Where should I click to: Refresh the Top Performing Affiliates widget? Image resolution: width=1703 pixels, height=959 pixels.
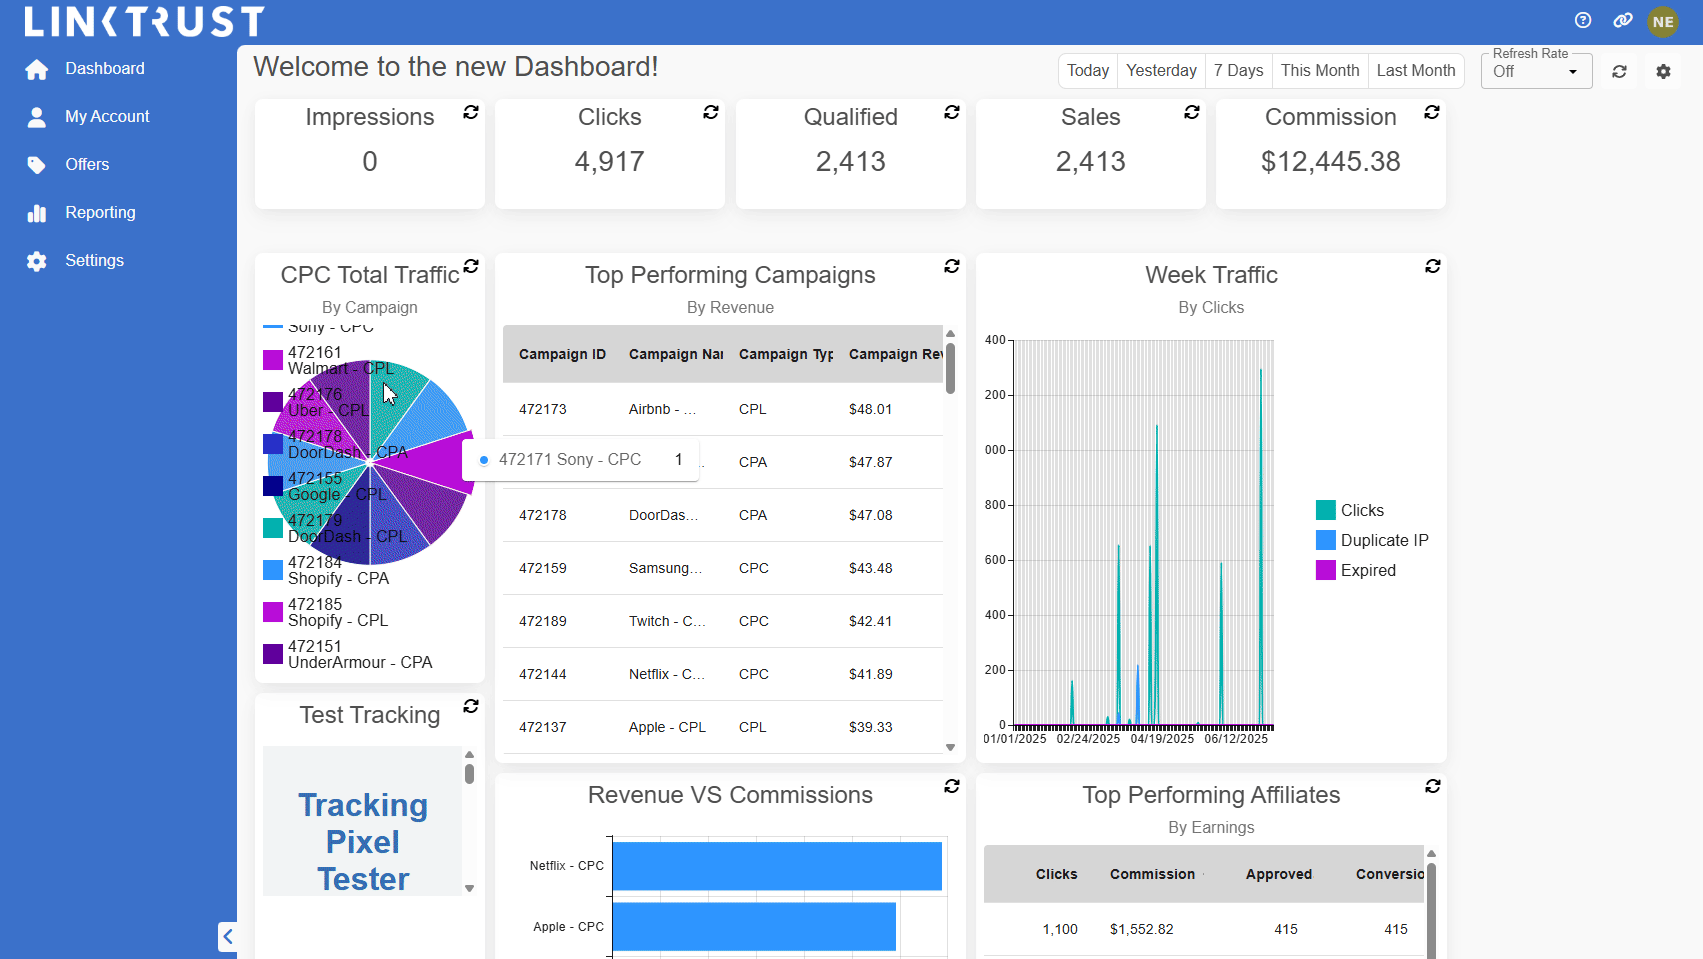click(x=1433, y=786)
